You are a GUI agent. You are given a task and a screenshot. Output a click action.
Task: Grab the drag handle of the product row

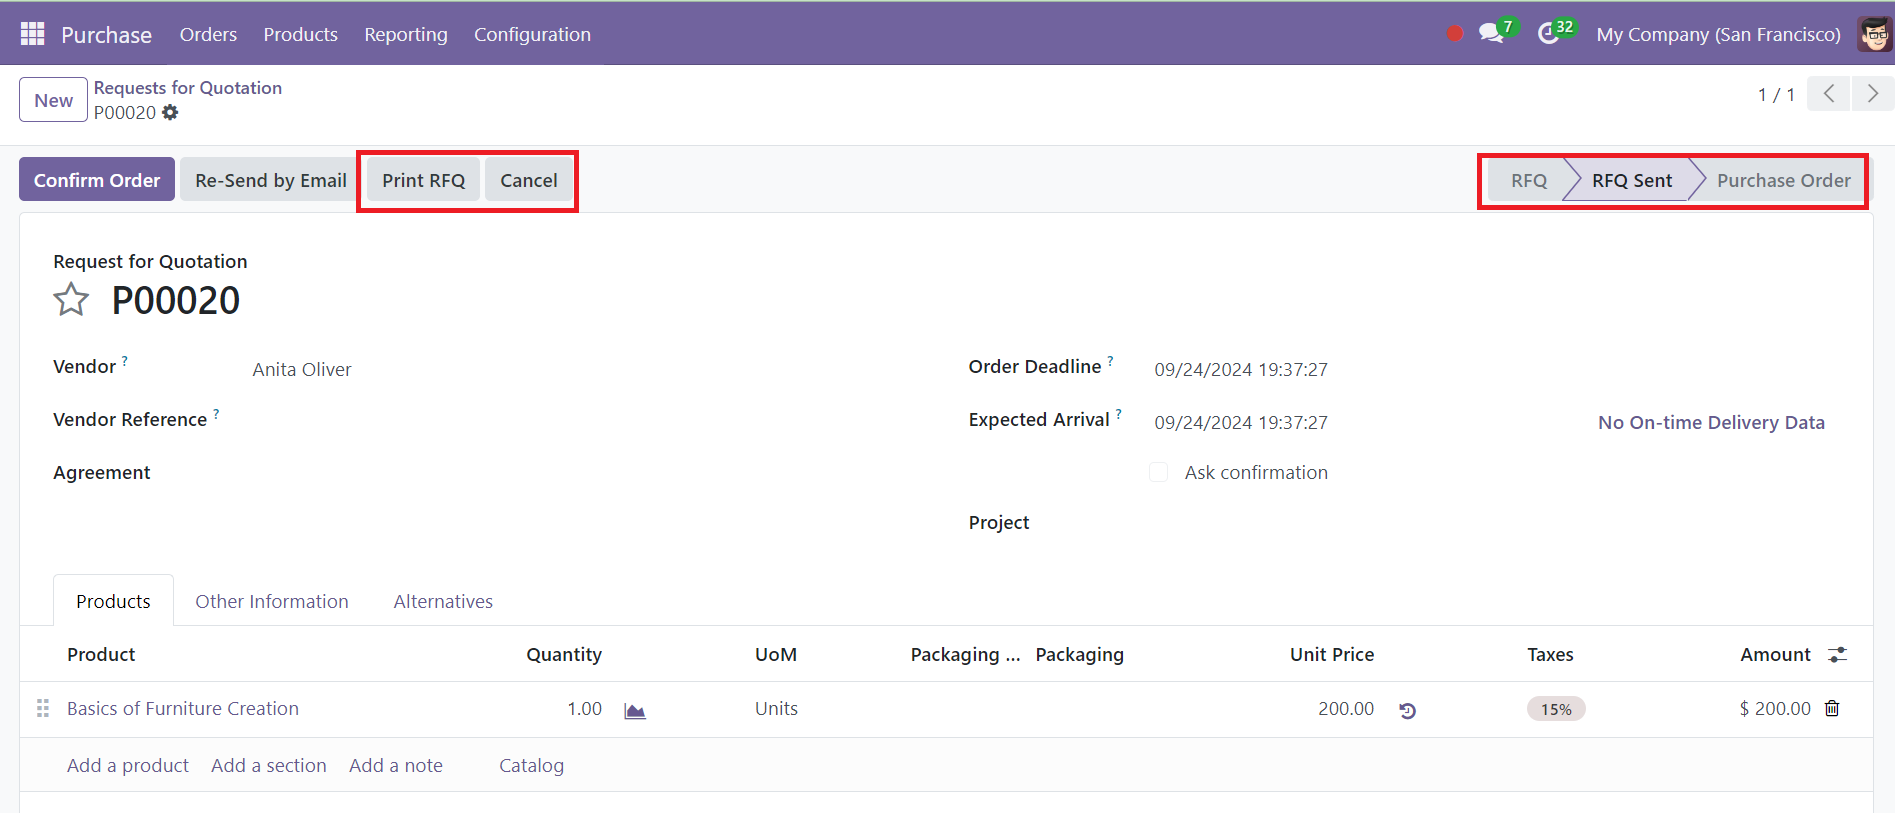(x=42, y=708)
